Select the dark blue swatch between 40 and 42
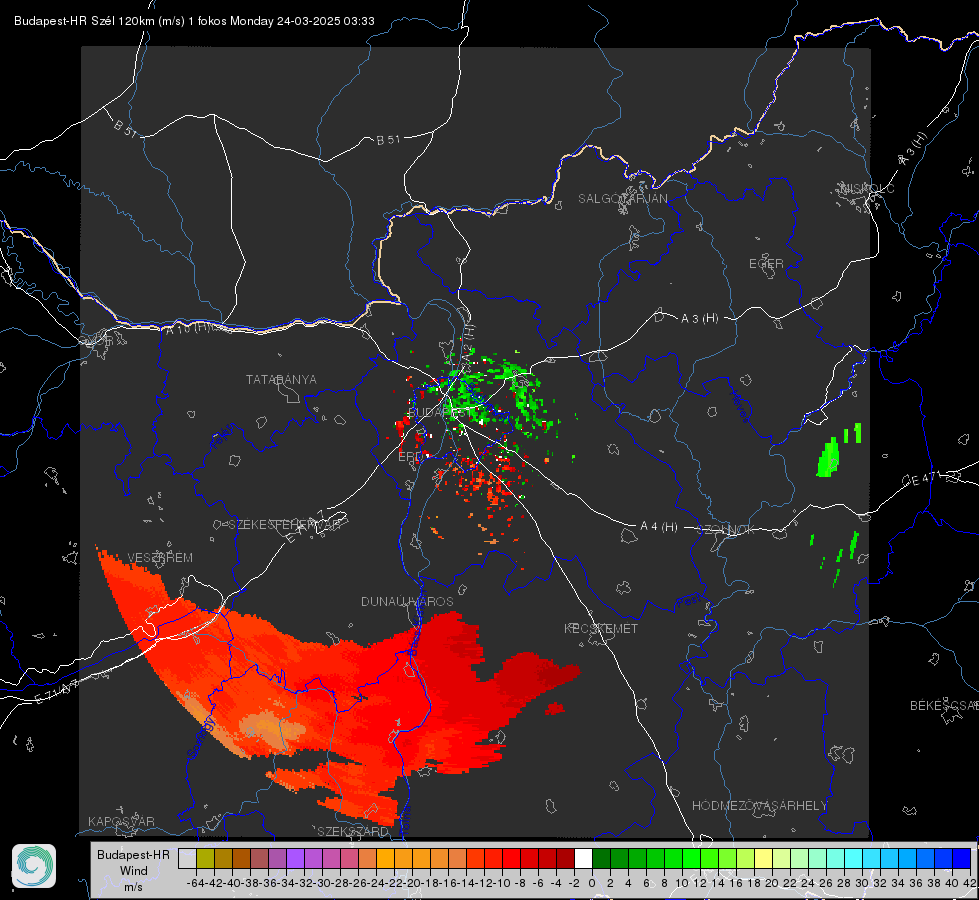 point(961,859)
